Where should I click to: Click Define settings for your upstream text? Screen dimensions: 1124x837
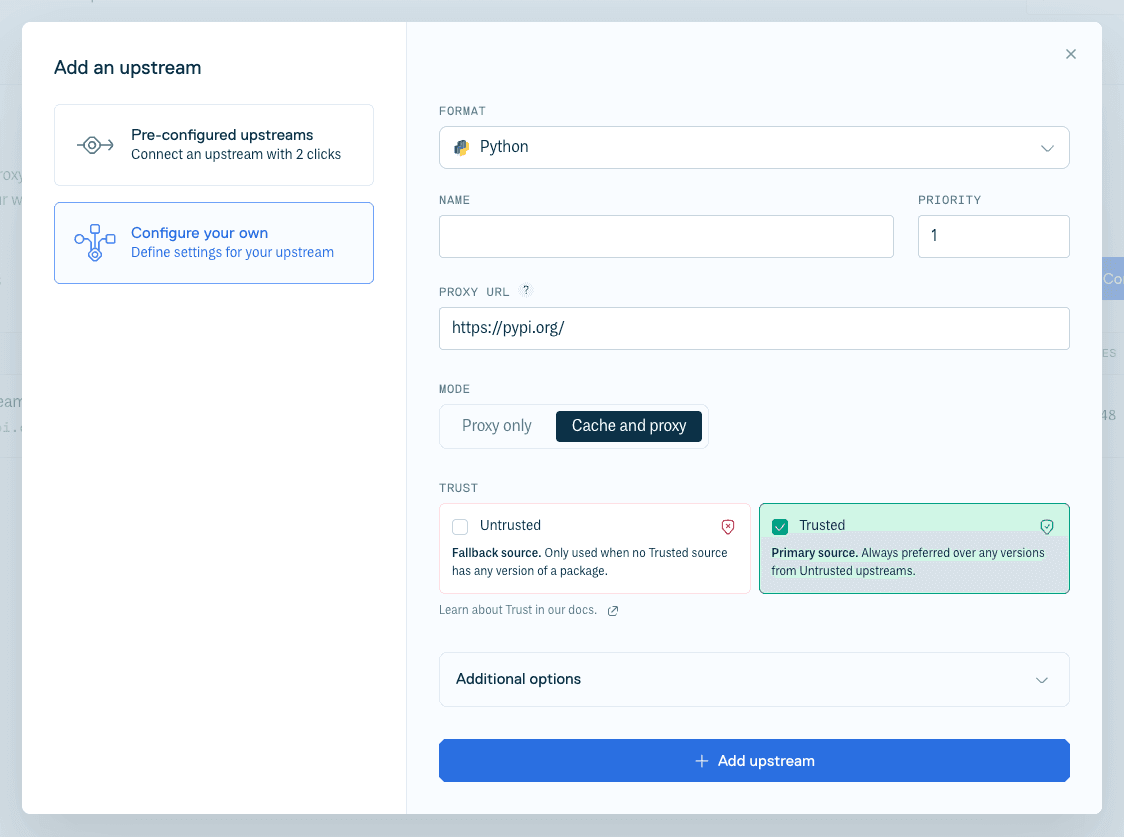232,252
